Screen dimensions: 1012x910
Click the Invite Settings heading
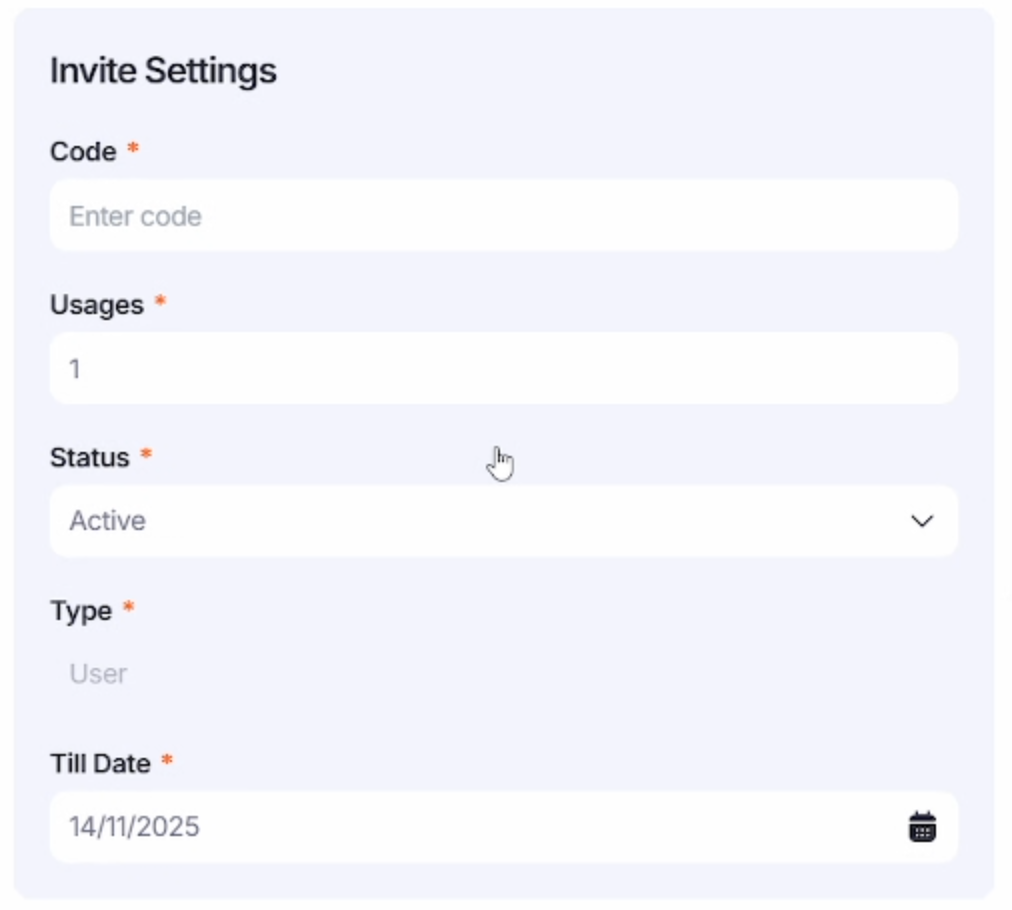point(163,71)
